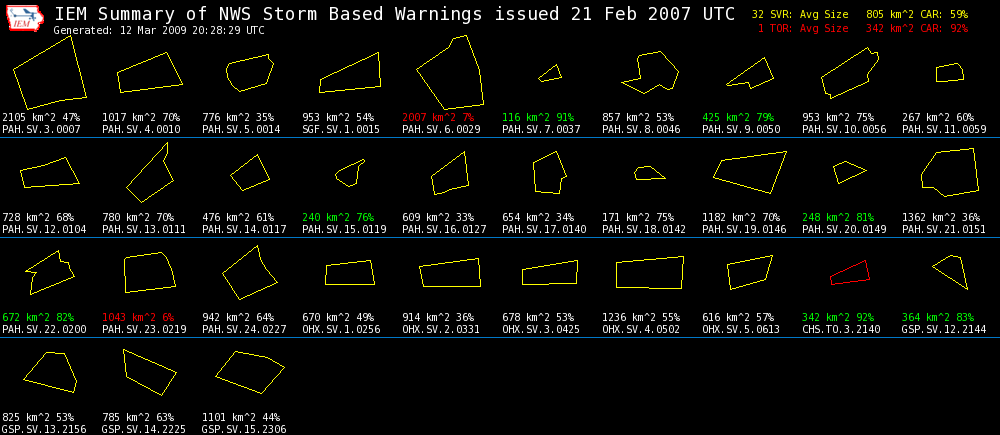Click the GSP.SV.14.2225 warning polygon
This screenshot has width=1000, height=435.
[x=149, y=371]
